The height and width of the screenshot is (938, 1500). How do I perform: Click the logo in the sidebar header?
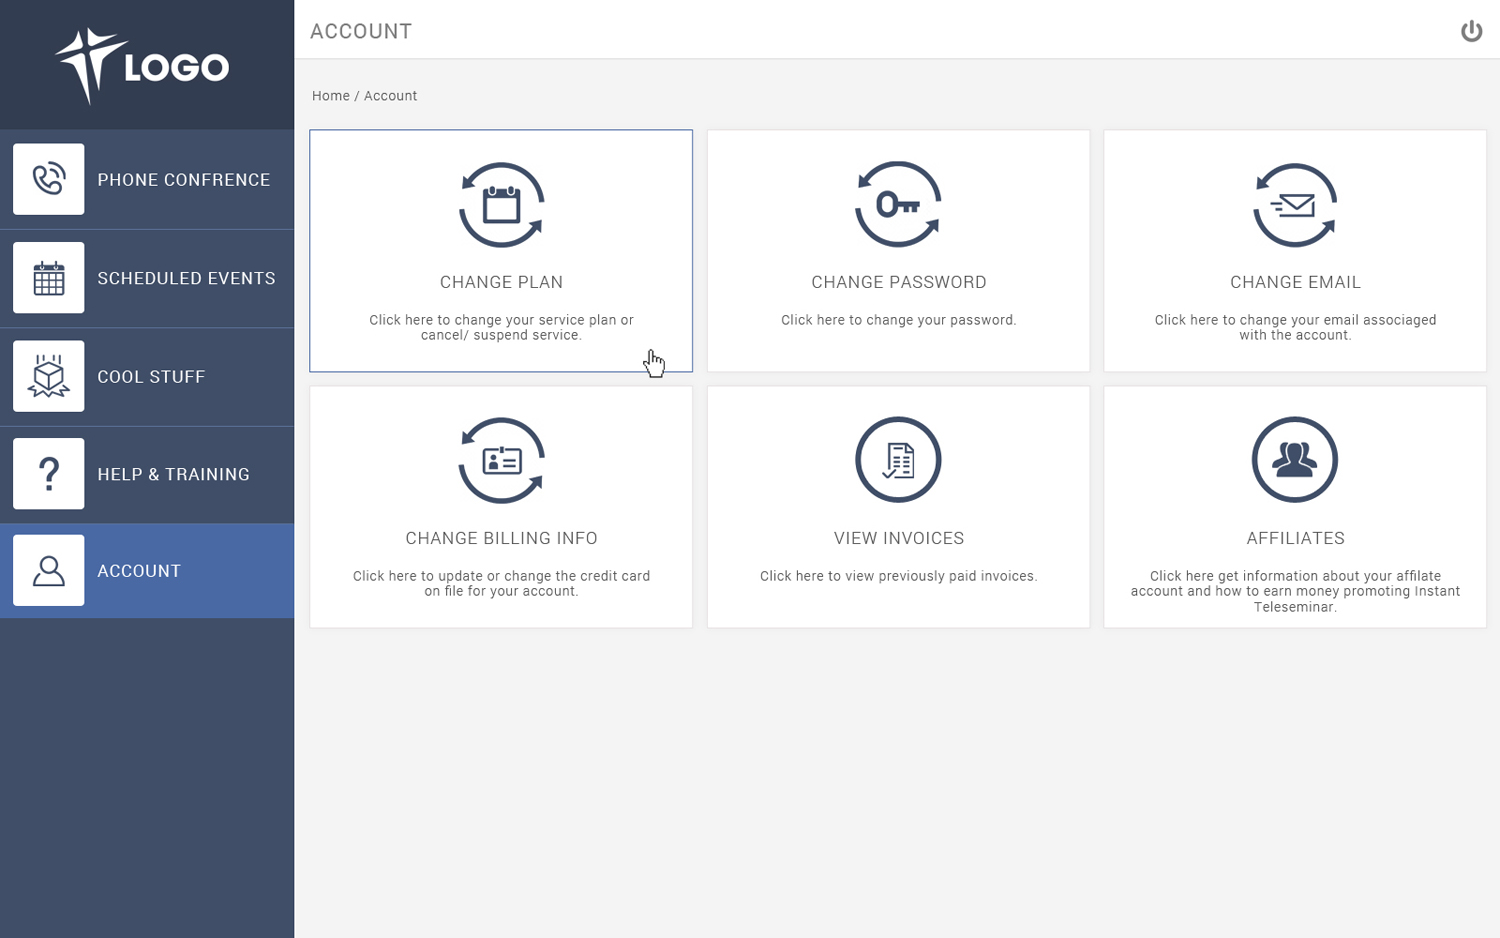142,66
